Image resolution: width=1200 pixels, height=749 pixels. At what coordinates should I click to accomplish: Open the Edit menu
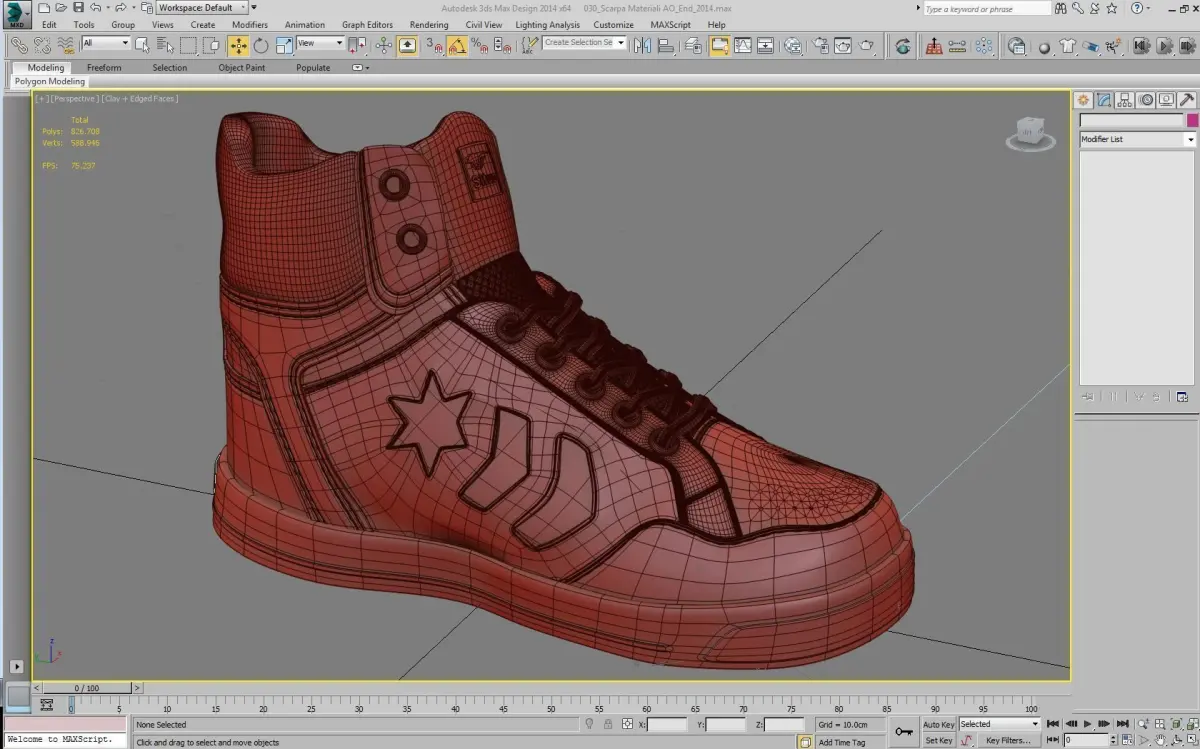49,25
